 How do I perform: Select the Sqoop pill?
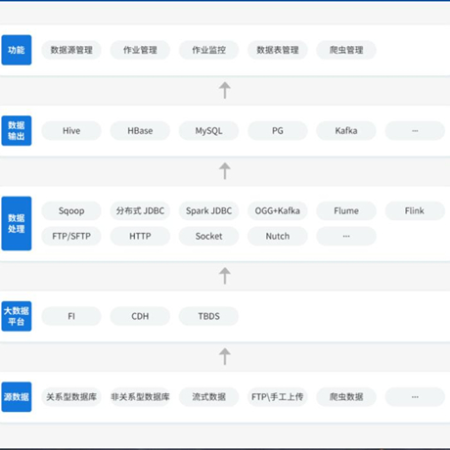71,211
